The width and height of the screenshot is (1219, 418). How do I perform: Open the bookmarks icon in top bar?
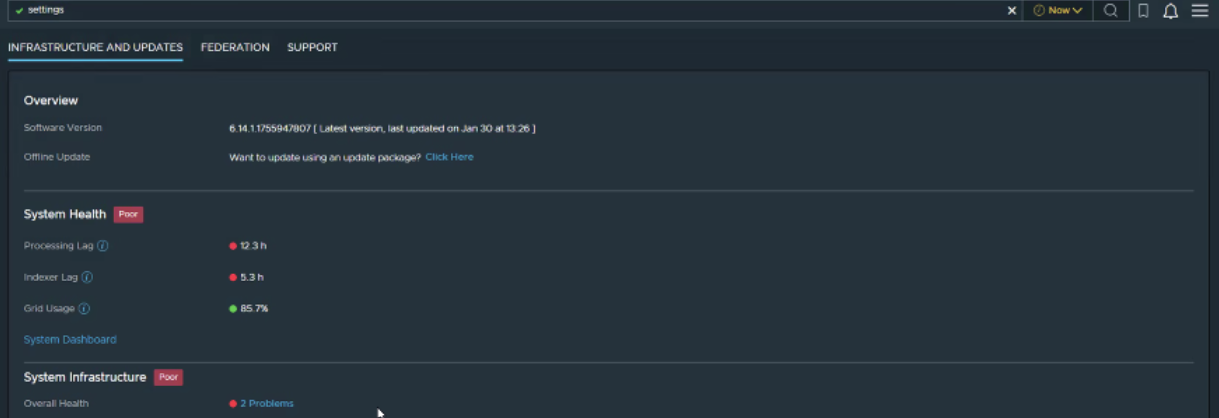tap(1143, 11)
